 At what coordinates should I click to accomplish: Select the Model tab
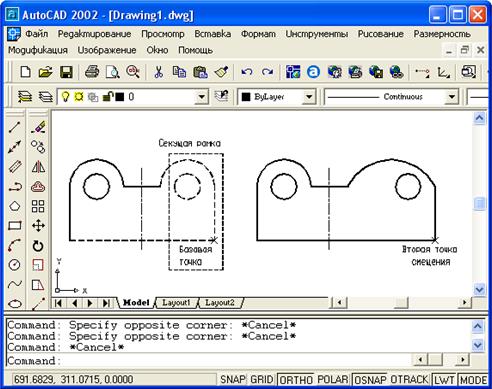coord(136,303)
